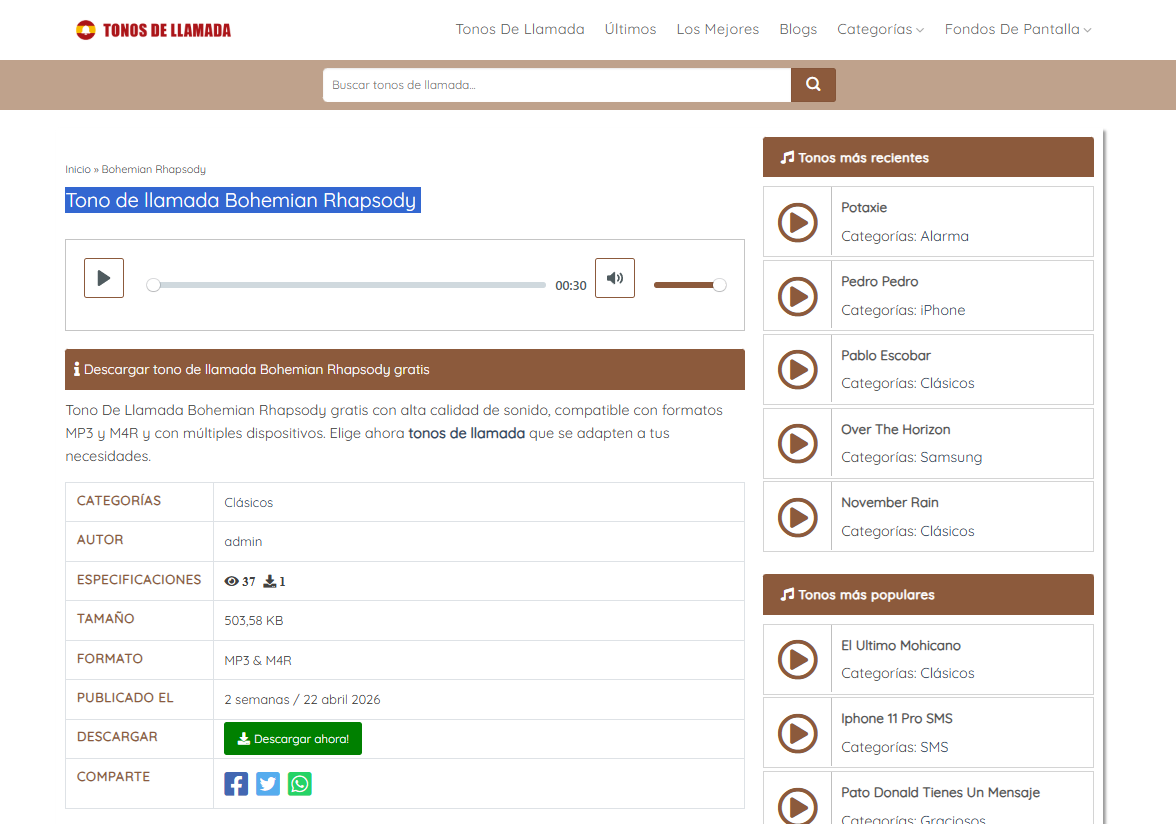Play the Pato Donald ringtone preview
The image size is (1176, 824).
(x=797, y=806)
